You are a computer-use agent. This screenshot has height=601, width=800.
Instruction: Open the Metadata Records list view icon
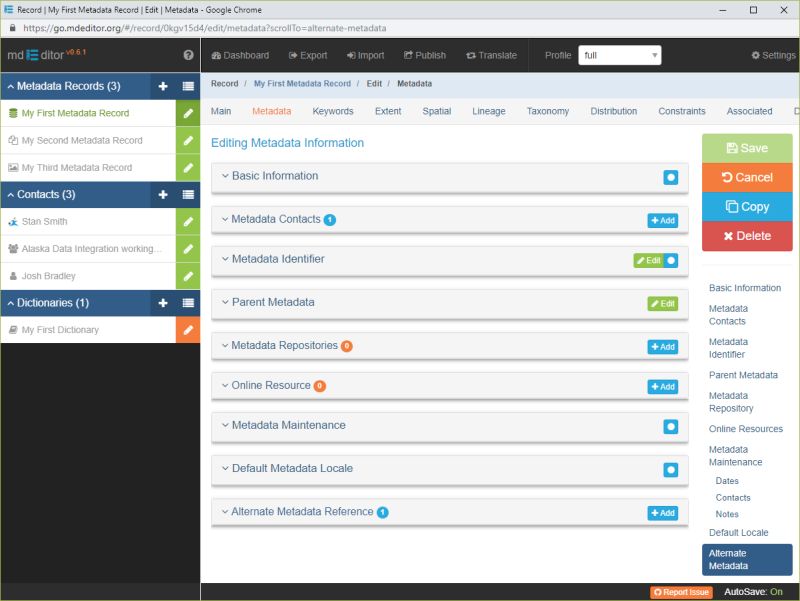pos(188,86)
